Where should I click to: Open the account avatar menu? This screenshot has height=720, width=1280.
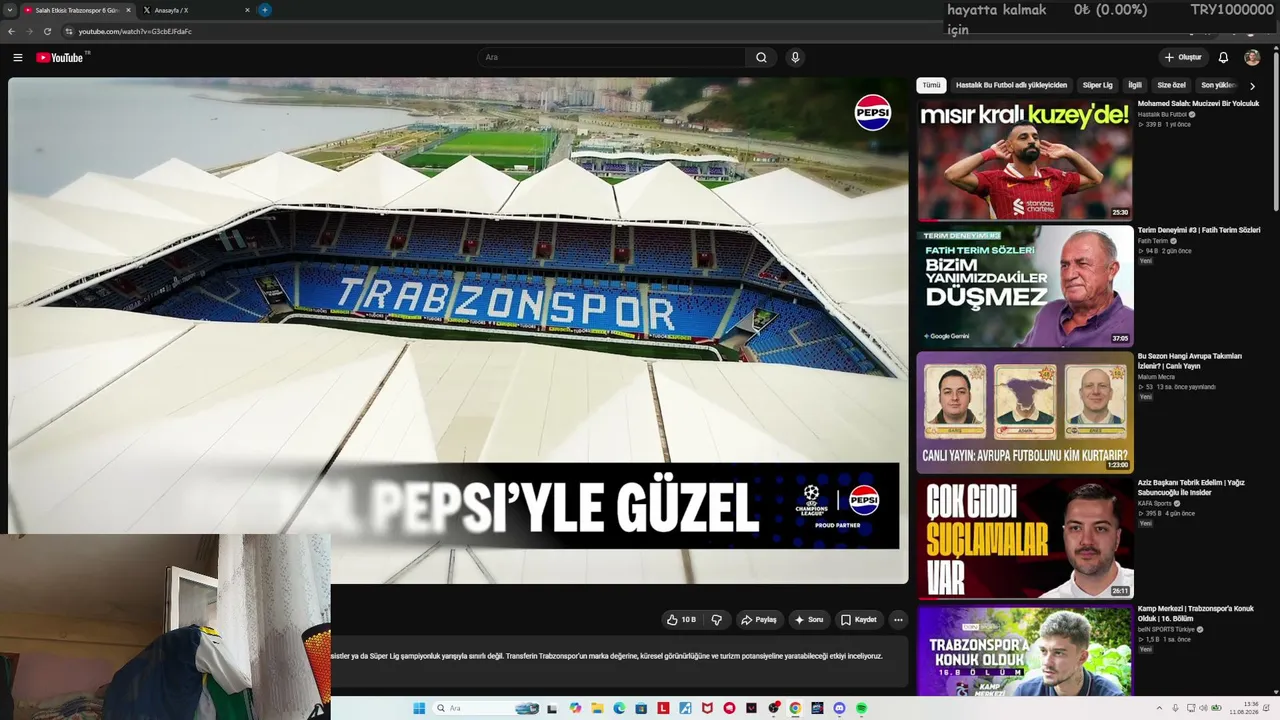tap(1252, 57)
